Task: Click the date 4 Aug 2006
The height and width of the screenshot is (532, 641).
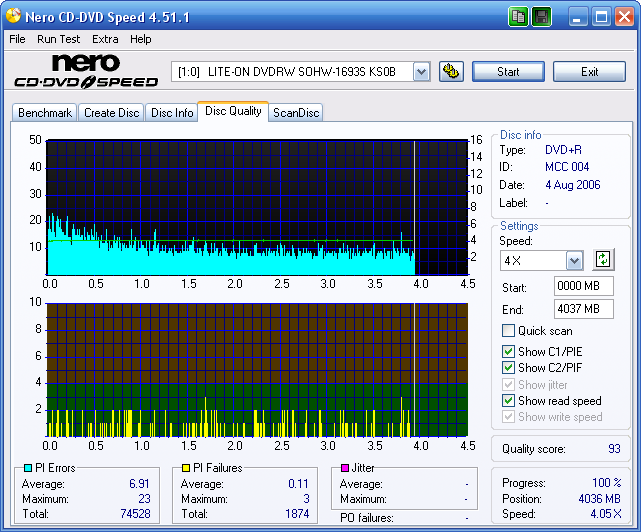Action: 573,185
